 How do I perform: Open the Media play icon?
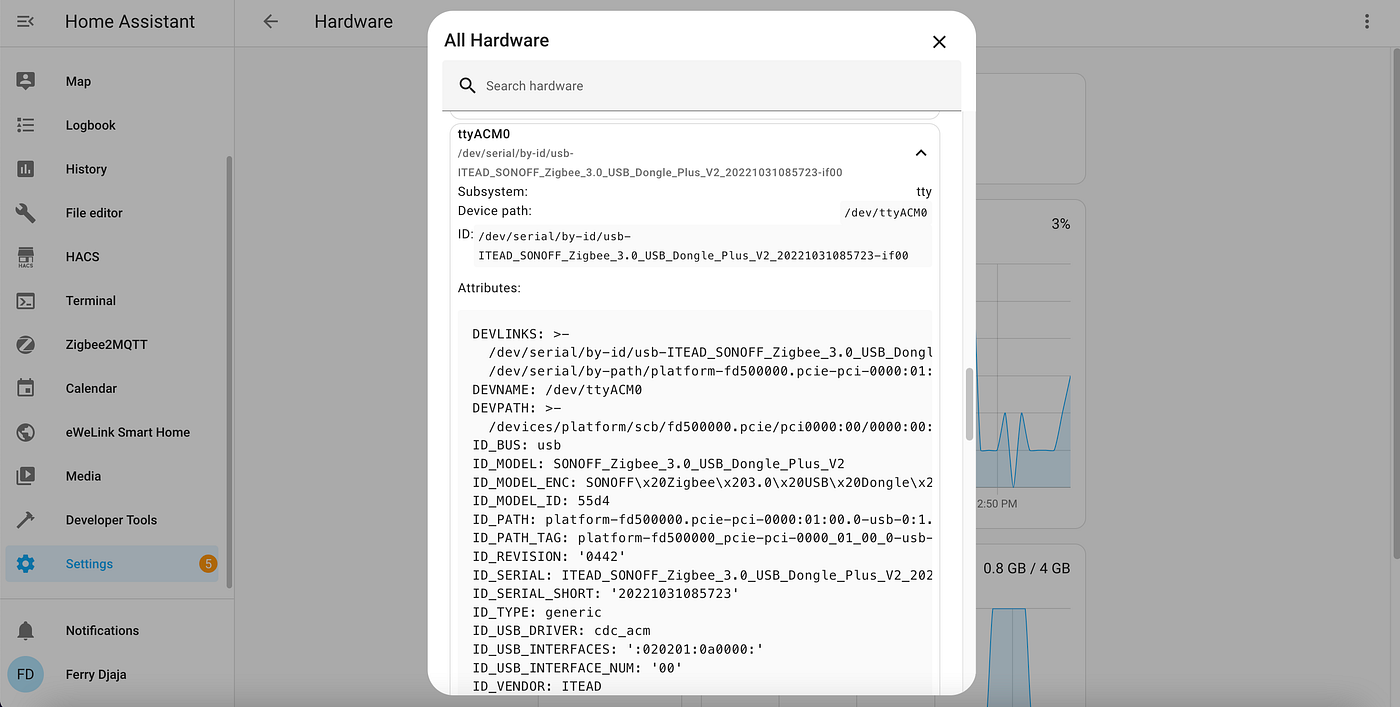point(26,476)
